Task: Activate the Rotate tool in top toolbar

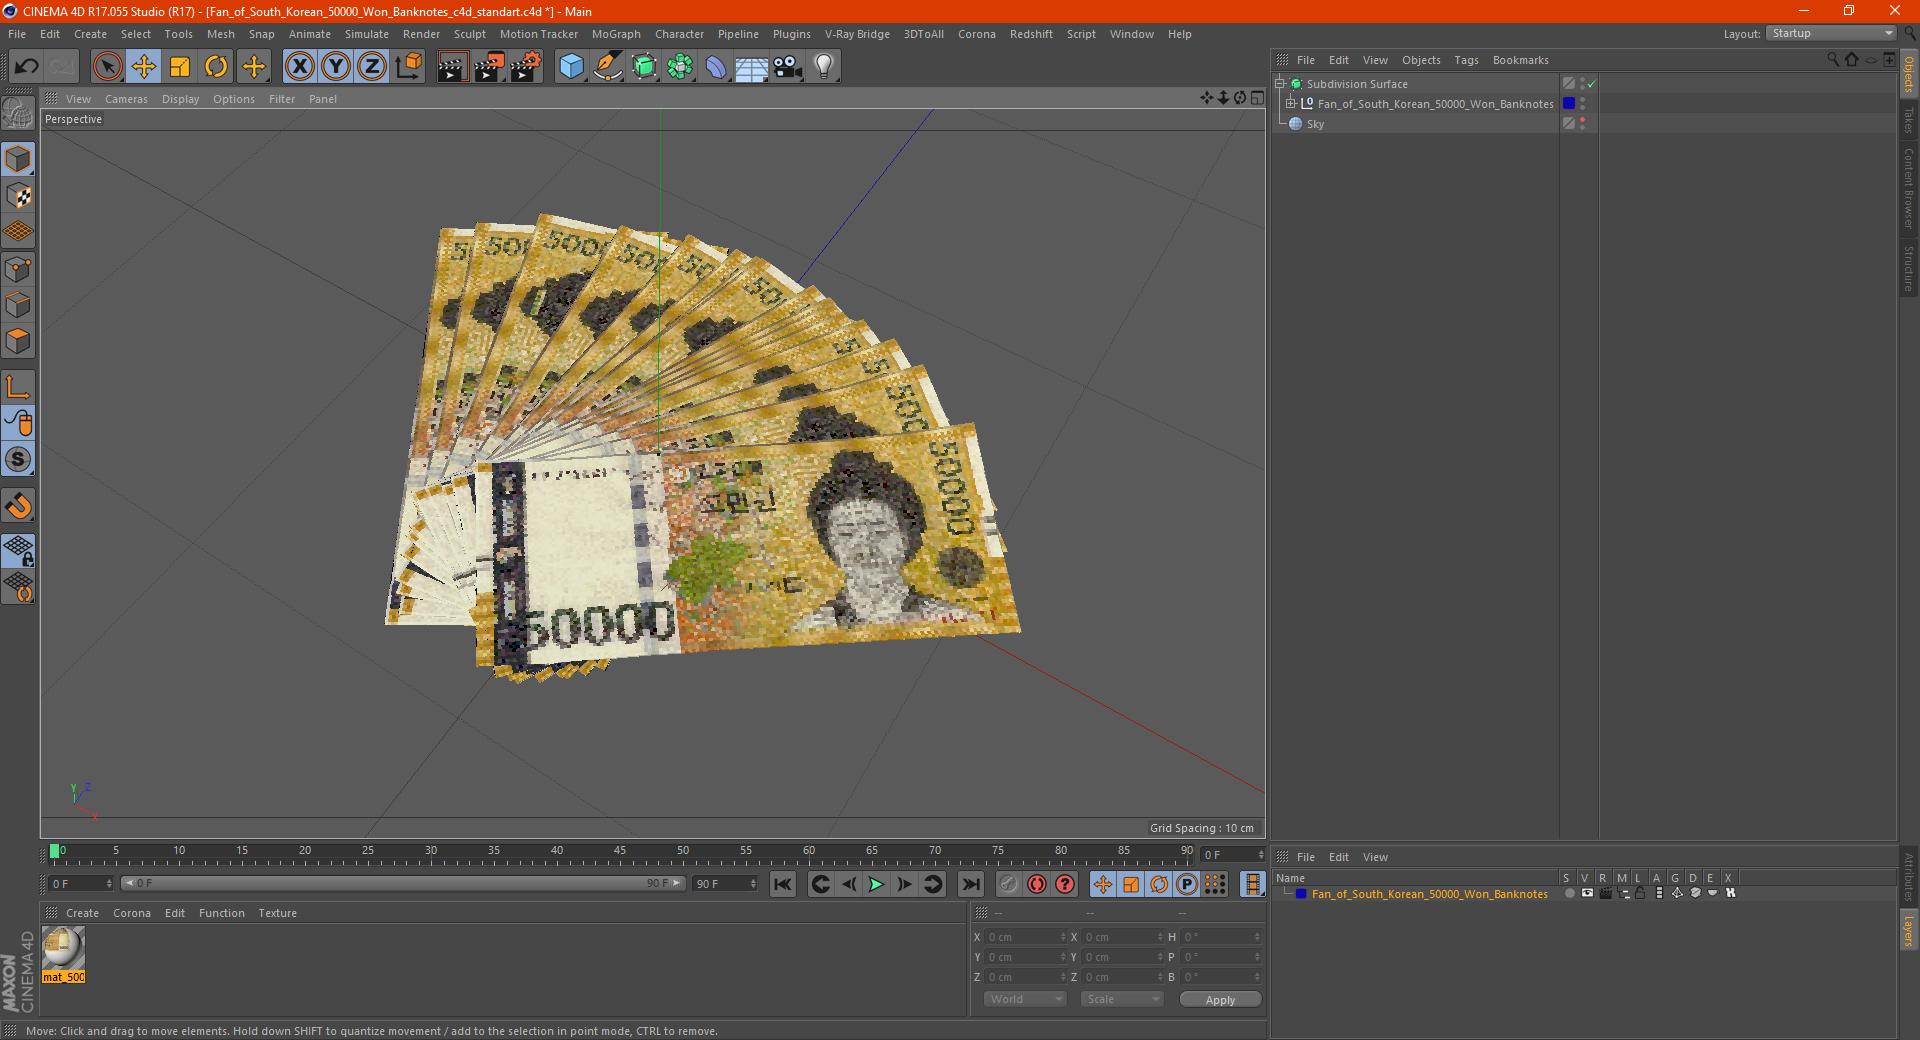Action: 216,67
